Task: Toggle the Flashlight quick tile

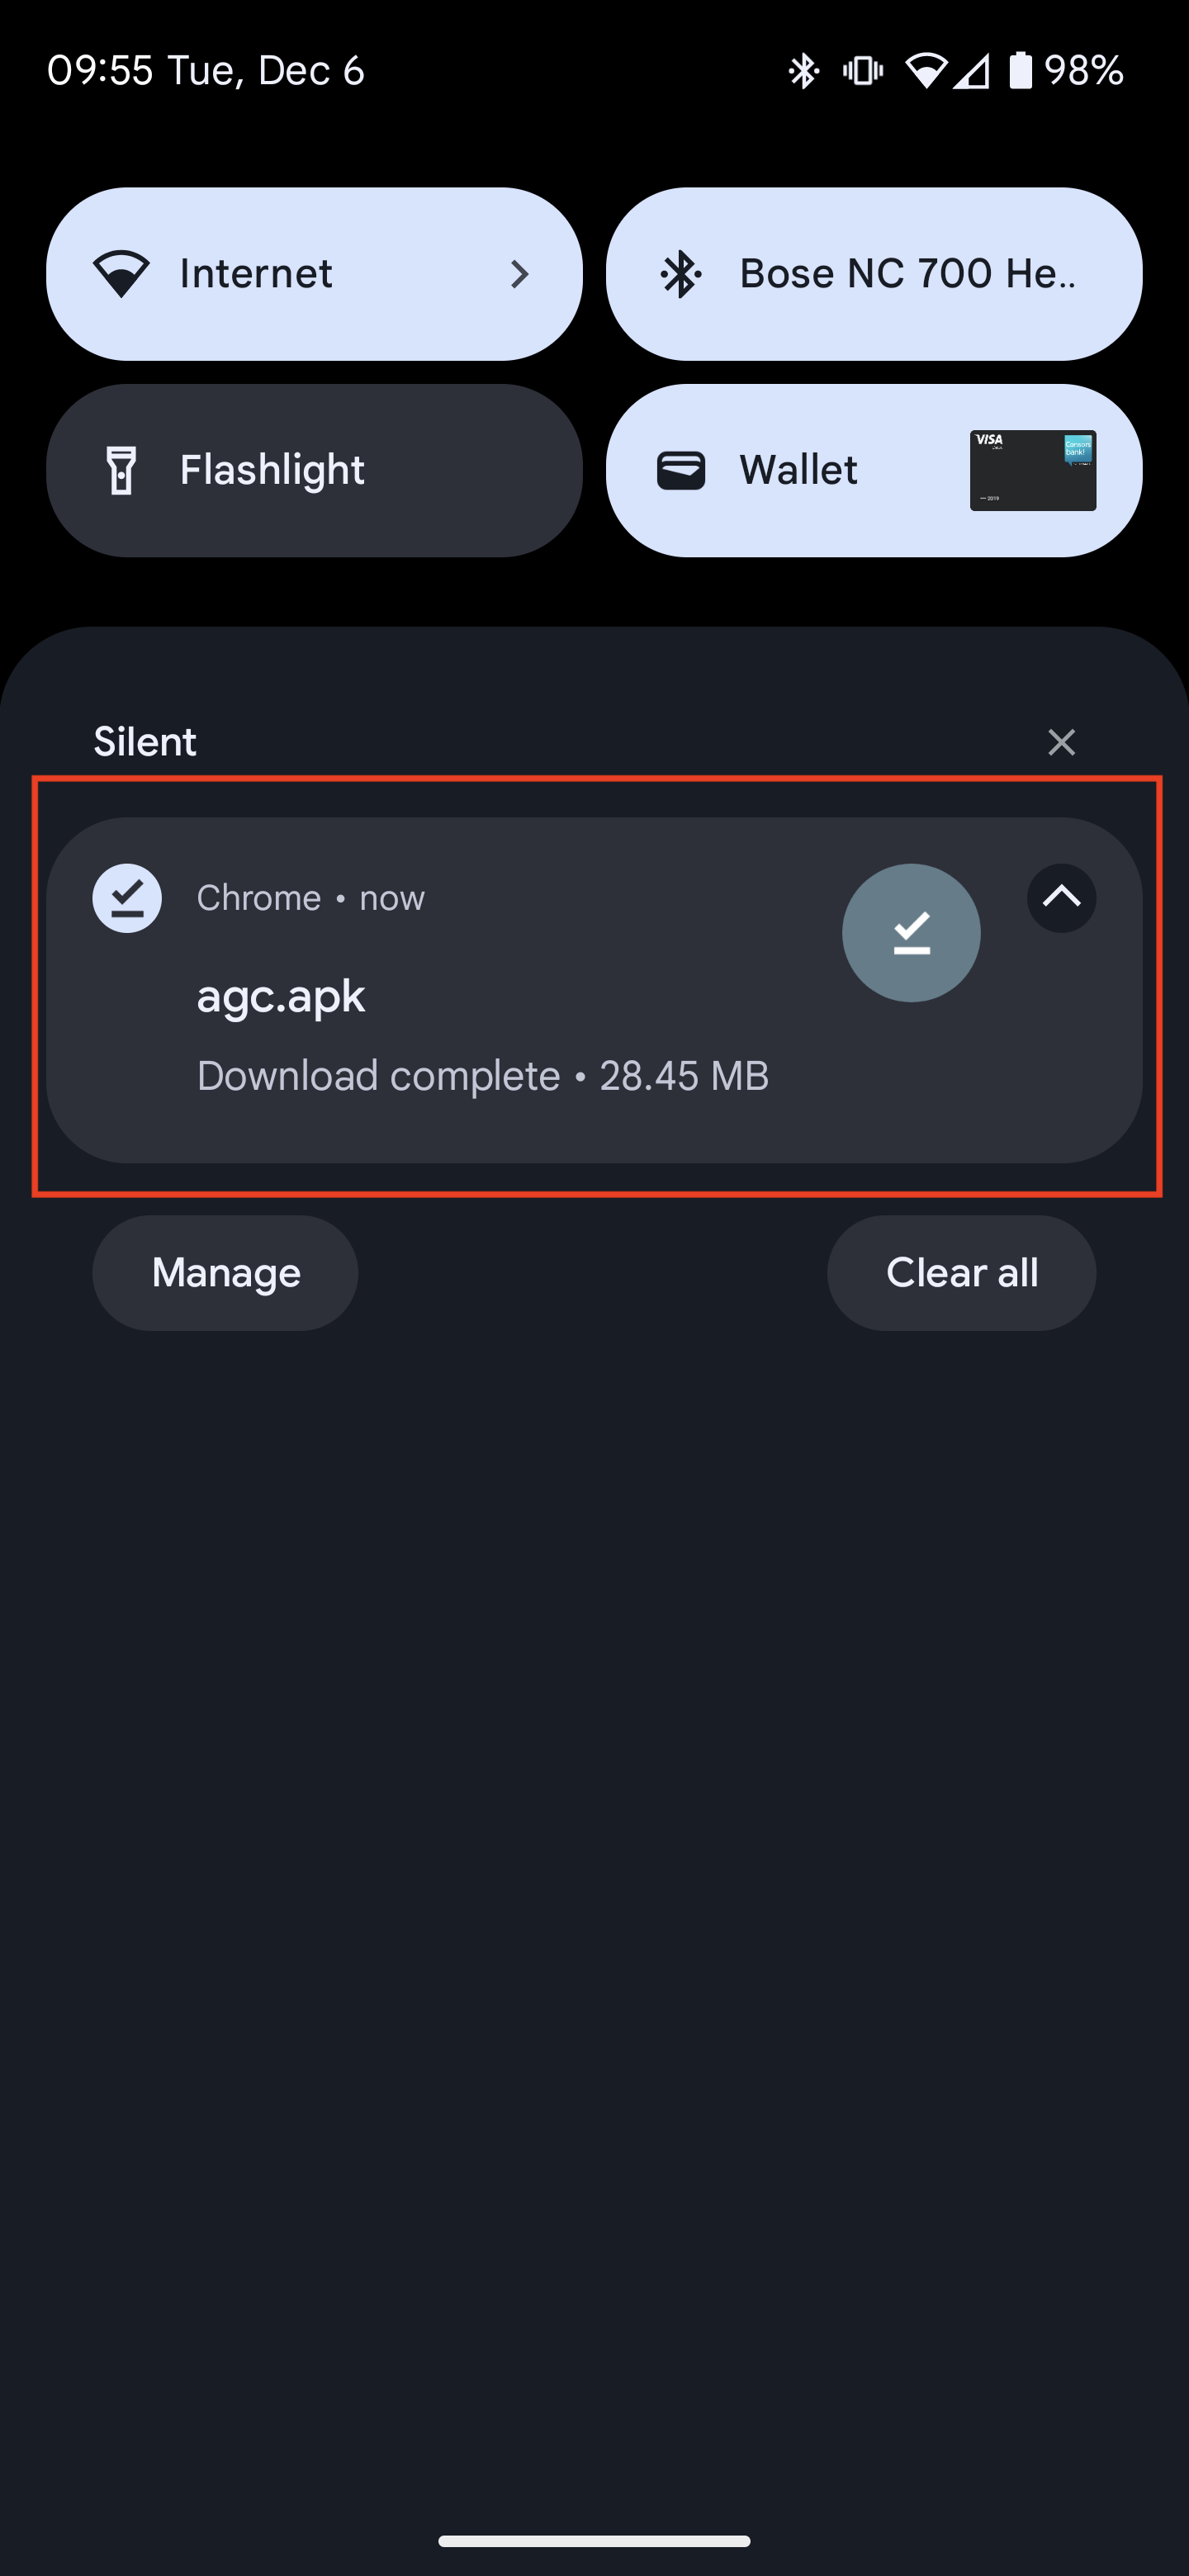Action: 314,470
